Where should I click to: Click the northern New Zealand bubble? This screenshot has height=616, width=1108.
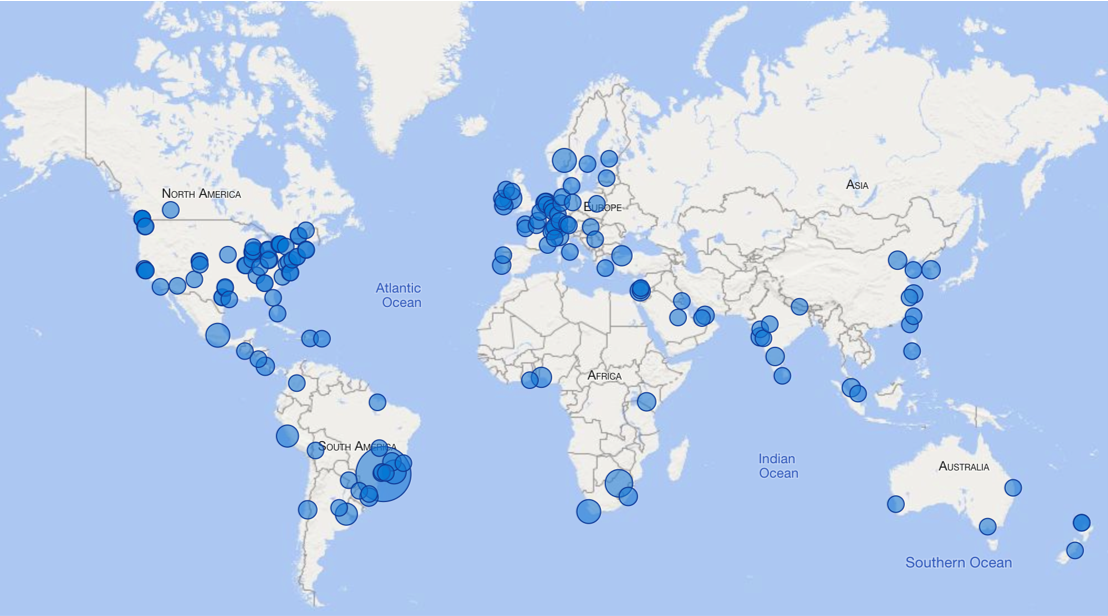tap(1081, 523)
